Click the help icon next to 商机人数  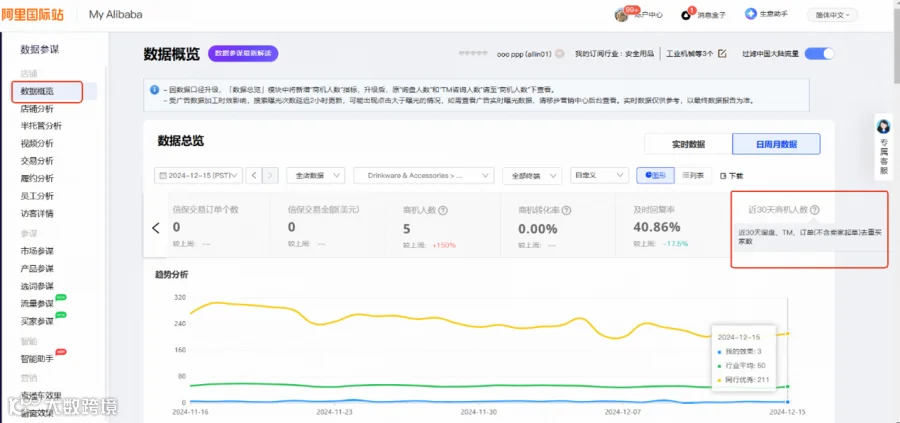[x=443, y=211]
